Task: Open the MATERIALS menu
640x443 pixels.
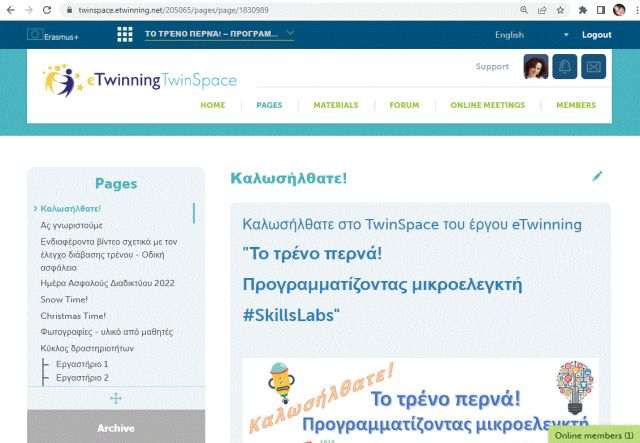Action: pyautogui.click(x=336, y=105)
